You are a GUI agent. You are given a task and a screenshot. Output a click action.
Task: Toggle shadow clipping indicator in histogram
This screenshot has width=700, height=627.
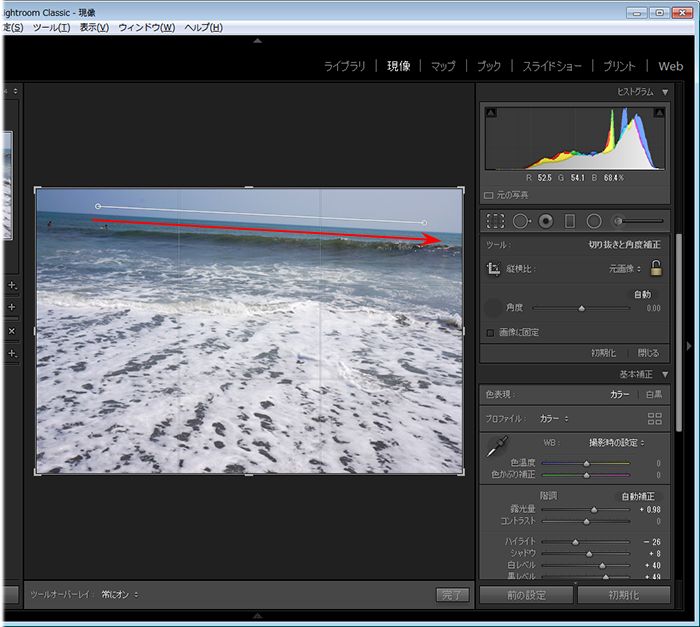pos(491,113)
